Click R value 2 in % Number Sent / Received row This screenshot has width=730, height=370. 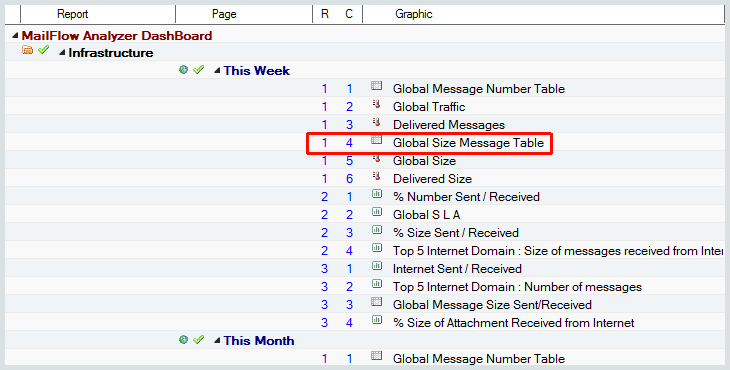(324, 197)
